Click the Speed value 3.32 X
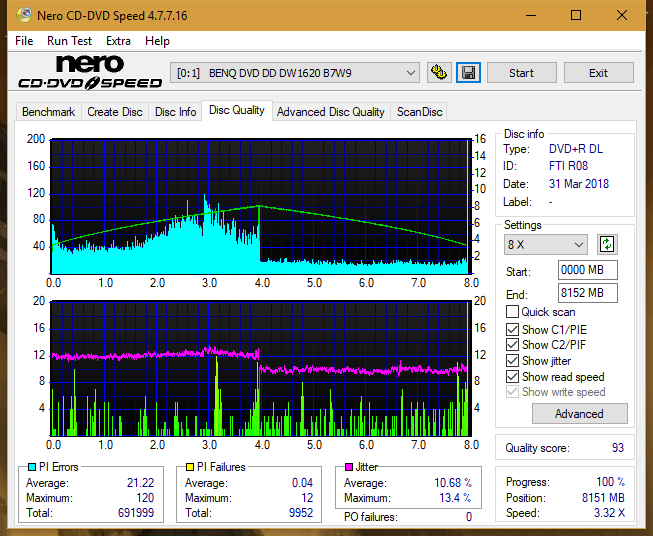653x536 pixels. [609, 513]
